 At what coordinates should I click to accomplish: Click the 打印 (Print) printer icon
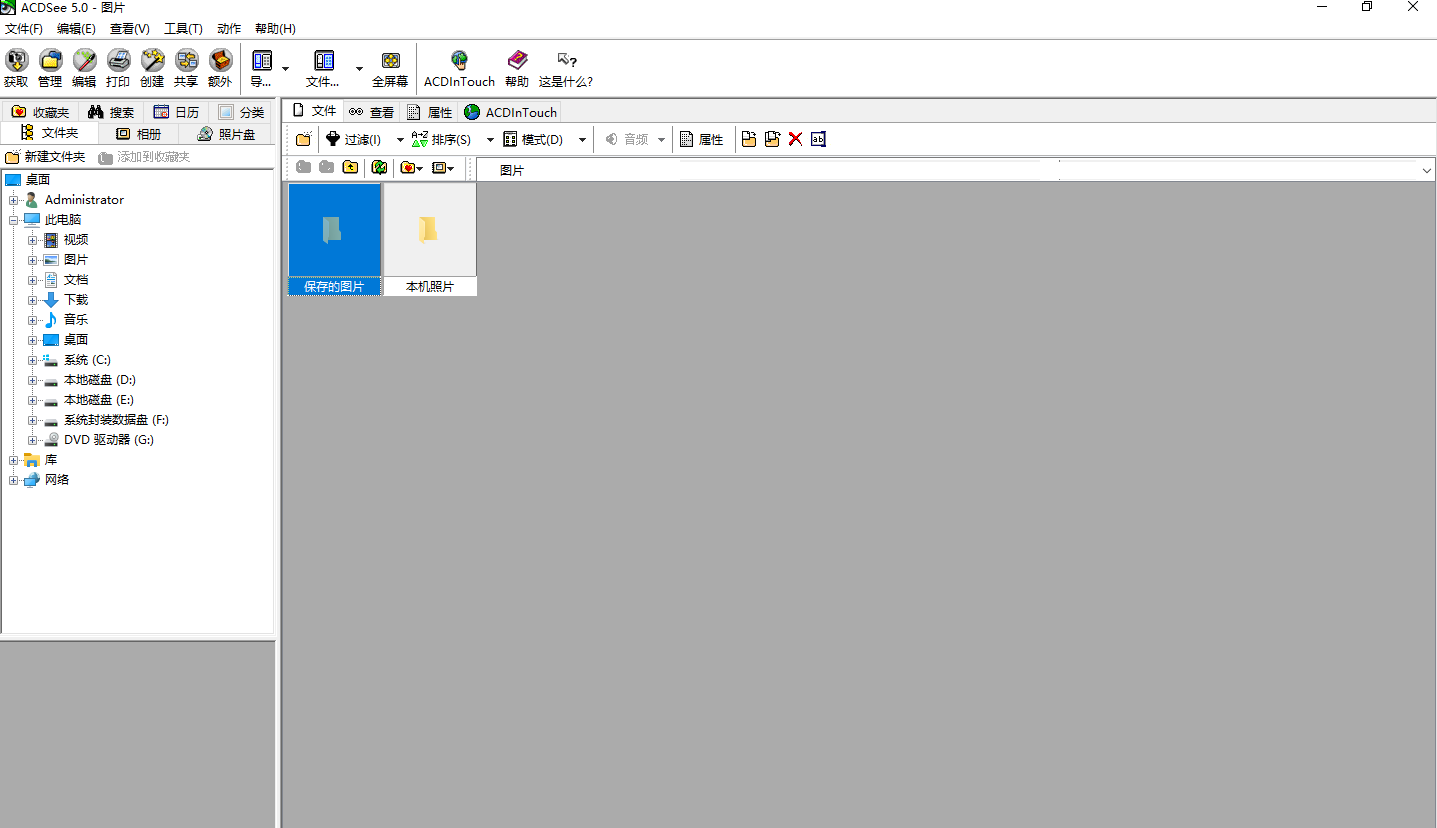click(118, 62)
